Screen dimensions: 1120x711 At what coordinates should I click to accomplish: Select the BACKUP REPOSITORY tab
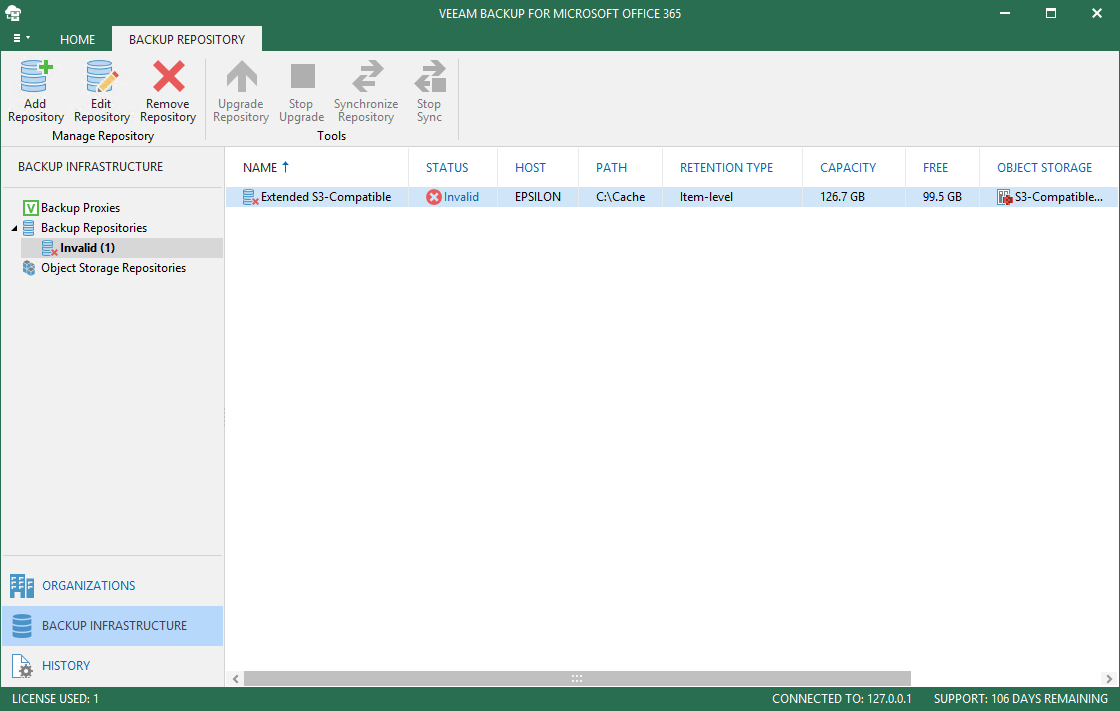(187, 39)
